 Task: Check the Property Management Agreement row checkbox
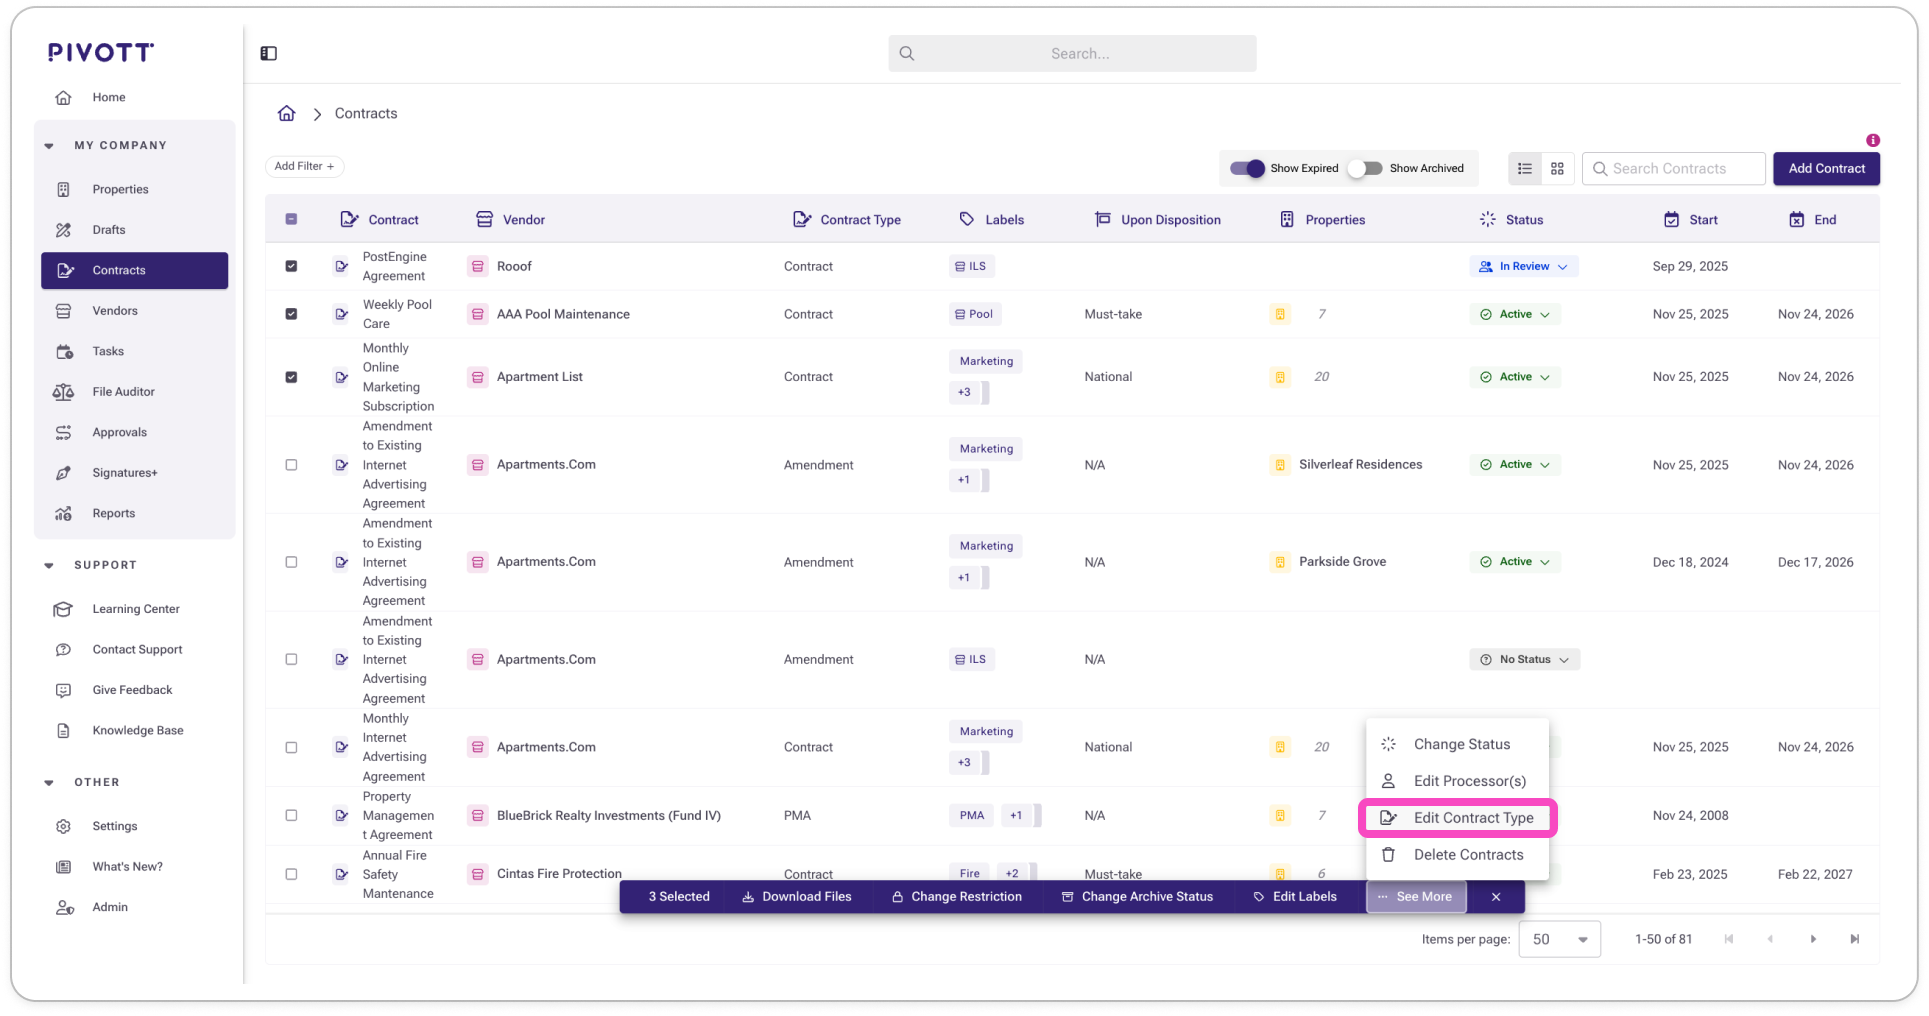pos(291,816)
